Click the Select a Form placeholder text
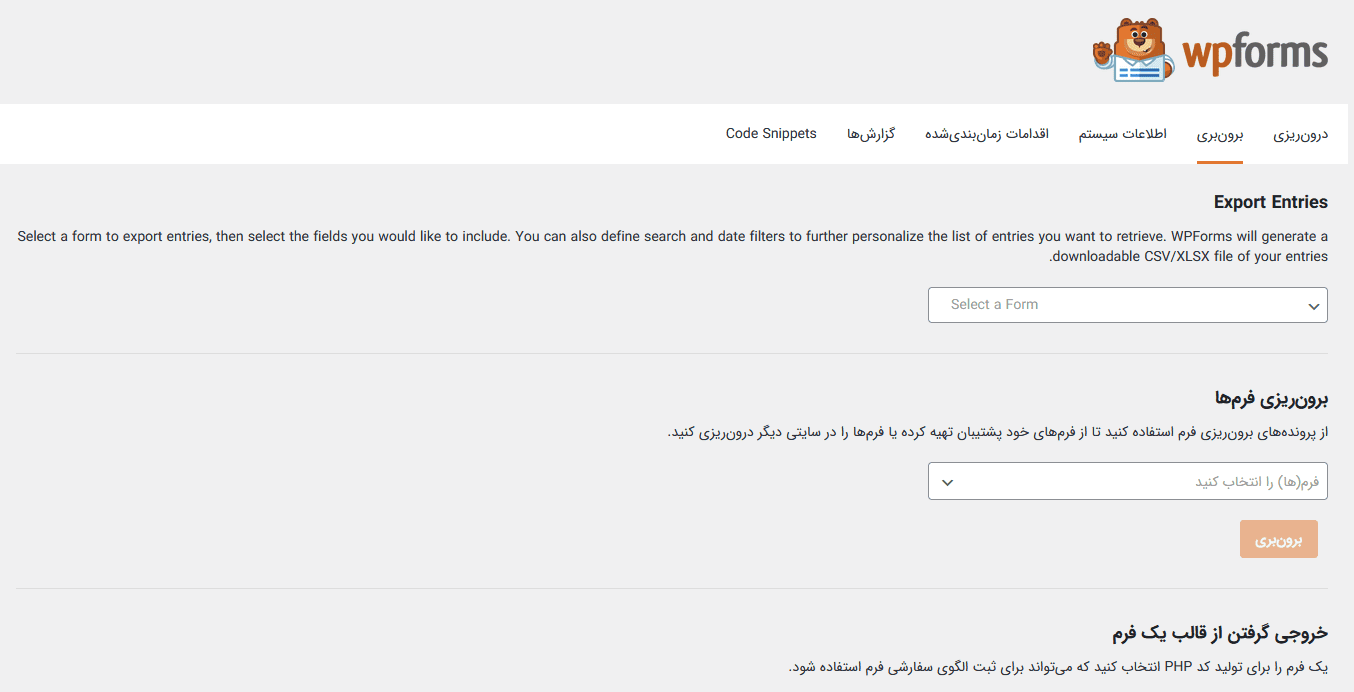Screen dimensions: 1354x692 (994, 305)
